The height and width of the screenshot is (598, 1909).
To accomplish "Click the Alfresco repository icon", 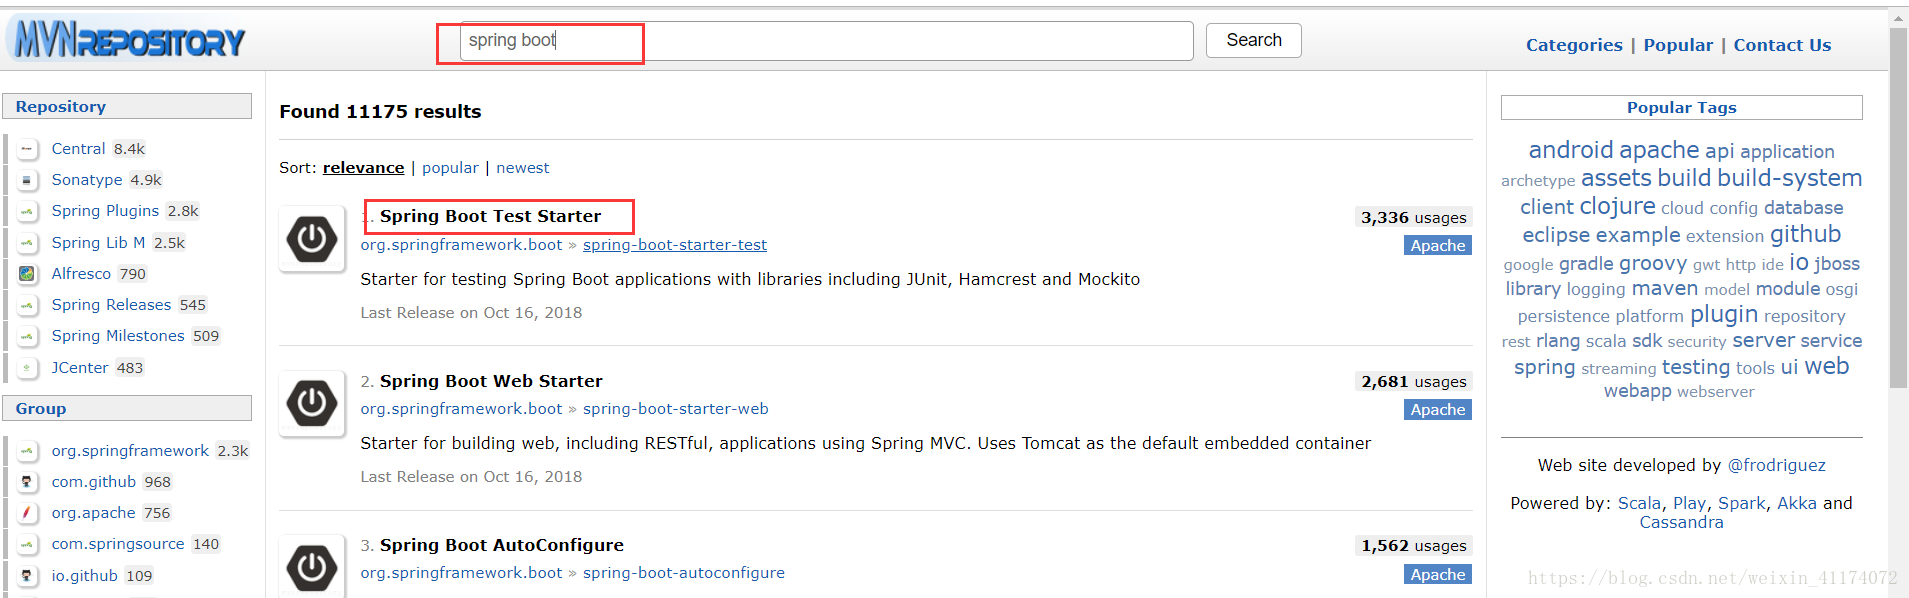I will [27, 274].
